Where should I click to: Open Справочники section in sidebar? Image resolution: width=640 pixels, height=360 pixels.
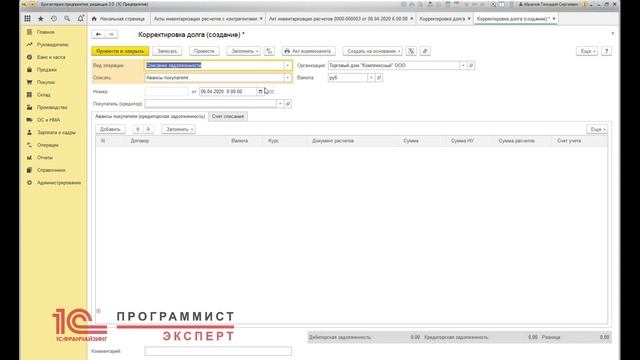click(x=51, y=170)
